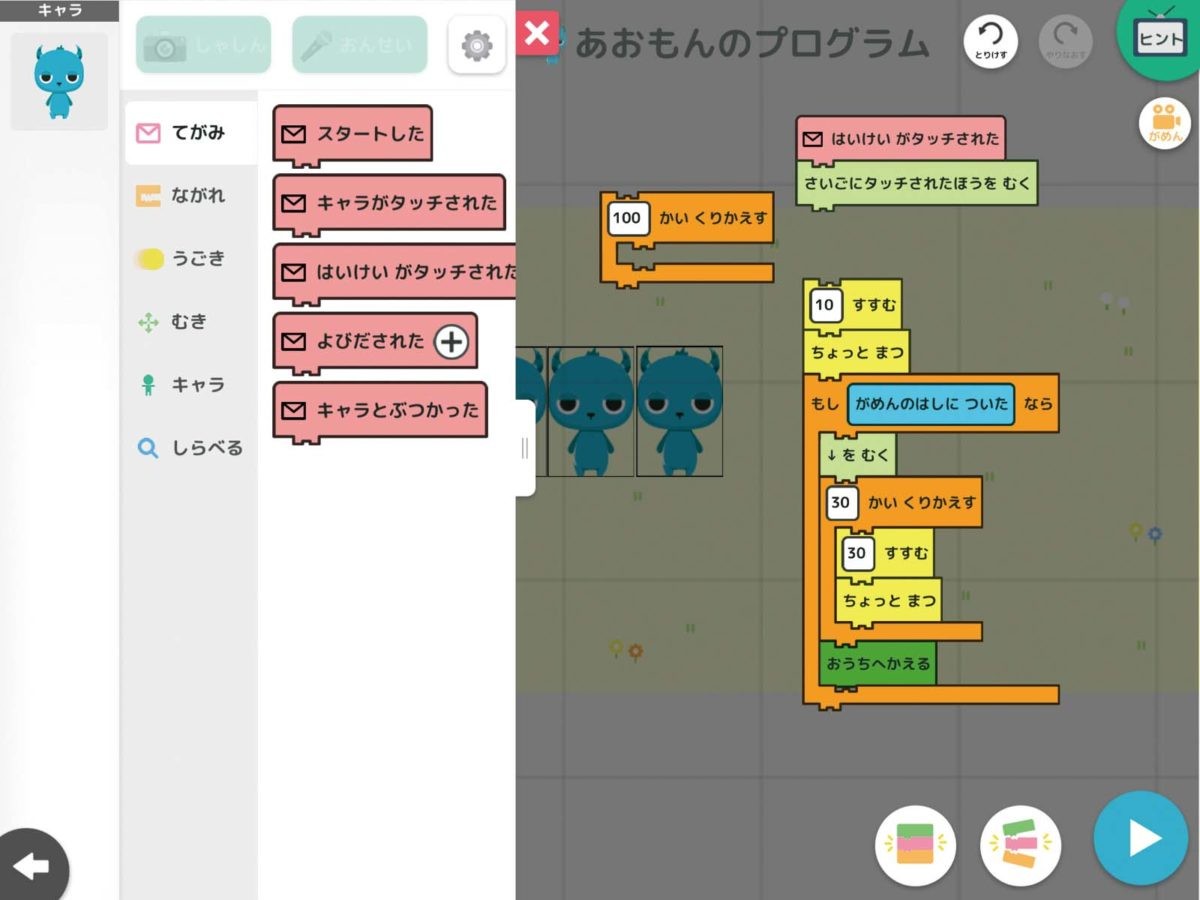This screenshot has height=900, width=1200.
Task: Select the むき category
Action: click(x=190, y=322)
